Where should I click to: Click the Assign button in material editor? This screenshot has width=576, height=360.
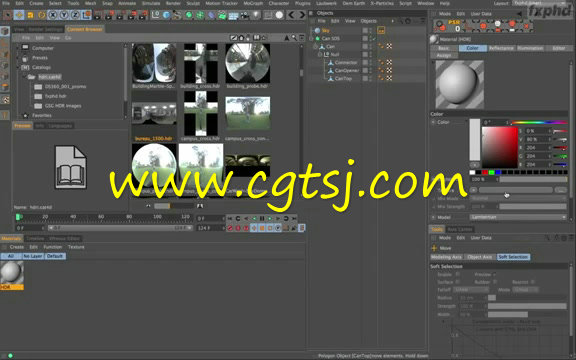[444, 55]
